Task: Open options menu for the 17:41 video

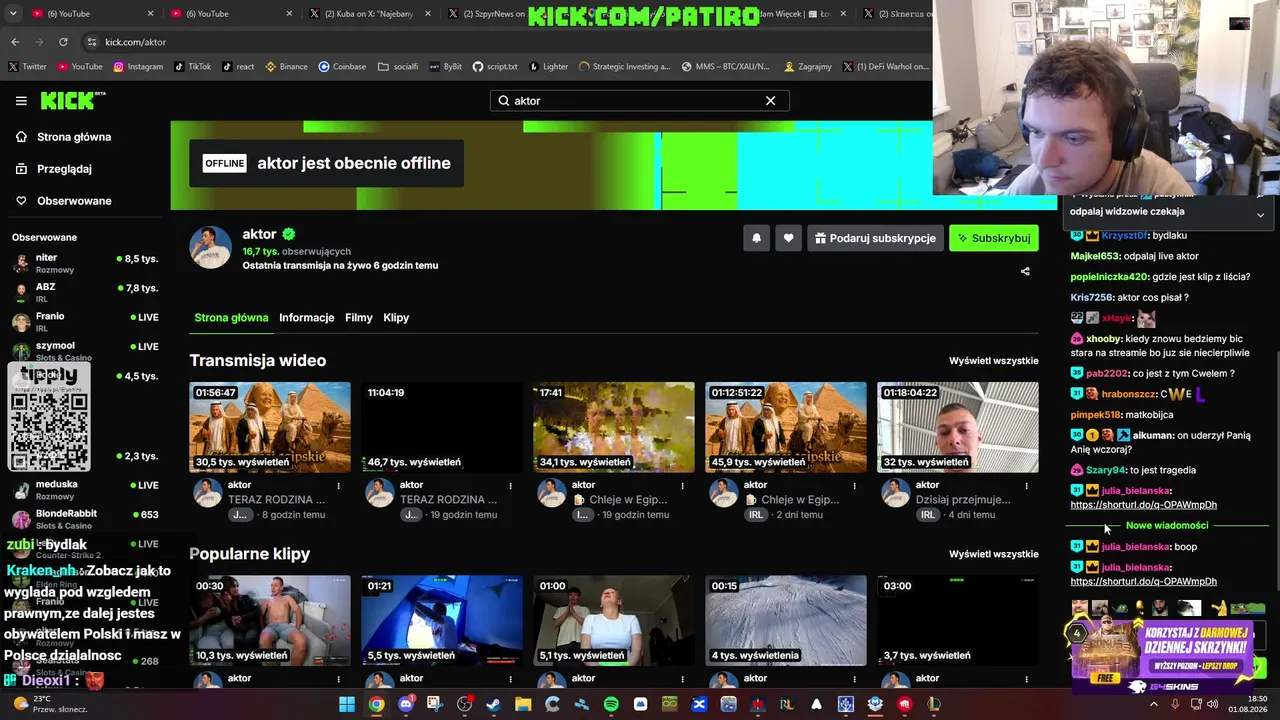Action: [x=683, y=486]
